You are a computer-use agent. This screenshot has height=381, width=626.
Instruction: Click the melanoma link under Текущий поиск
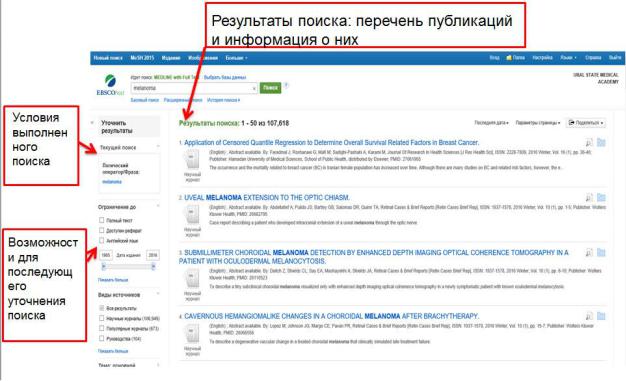click(112, 182)
